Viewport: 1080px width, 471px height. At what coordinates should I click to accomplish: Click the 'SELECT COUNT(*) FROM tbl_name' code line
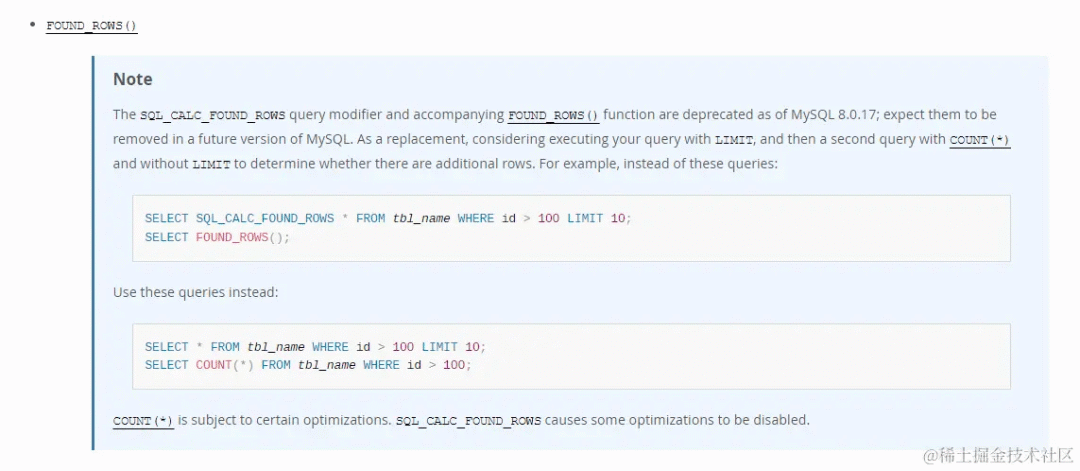[308, 365]
